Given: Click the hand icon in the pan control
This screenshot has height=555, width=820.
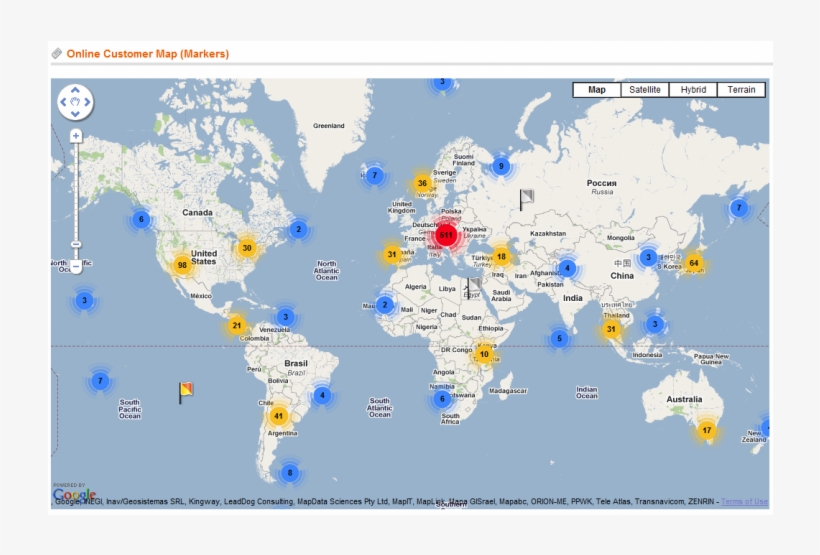Looking at the screenshot, I should pyautogui.click(x=75, y=102).
